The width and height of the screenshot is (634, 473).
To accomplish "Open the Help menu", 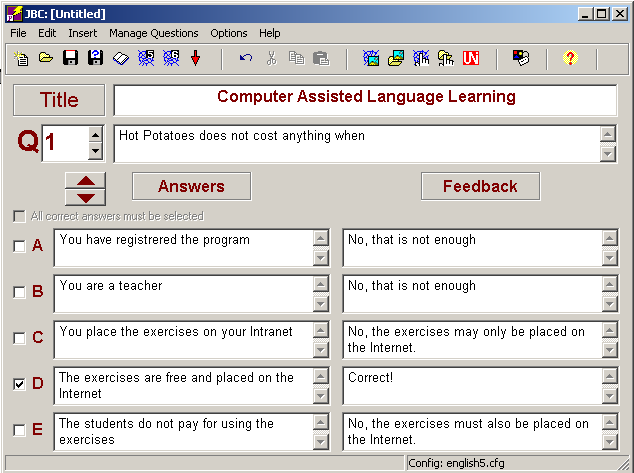I will 270,33.
